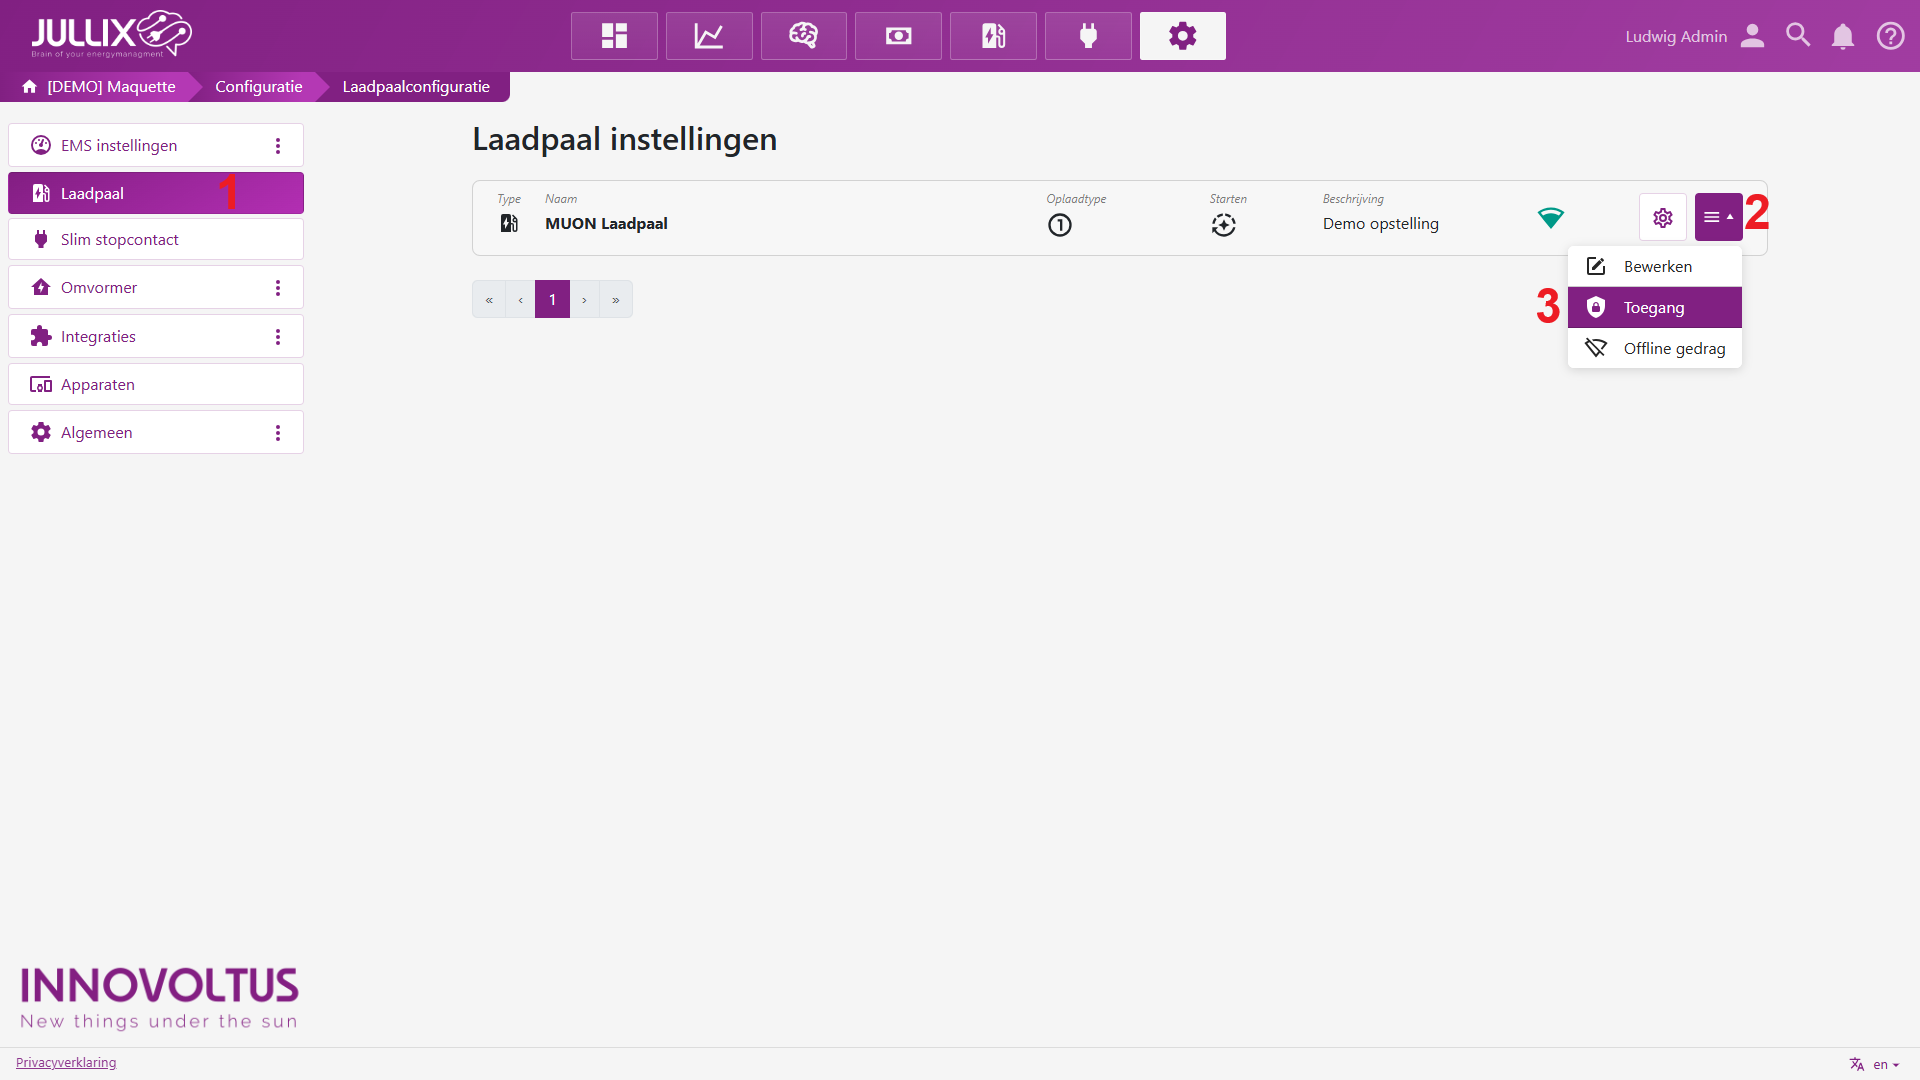Open the charging station icon in top bar
This screenshot has height=1080, width=1920.
[993, 36]
